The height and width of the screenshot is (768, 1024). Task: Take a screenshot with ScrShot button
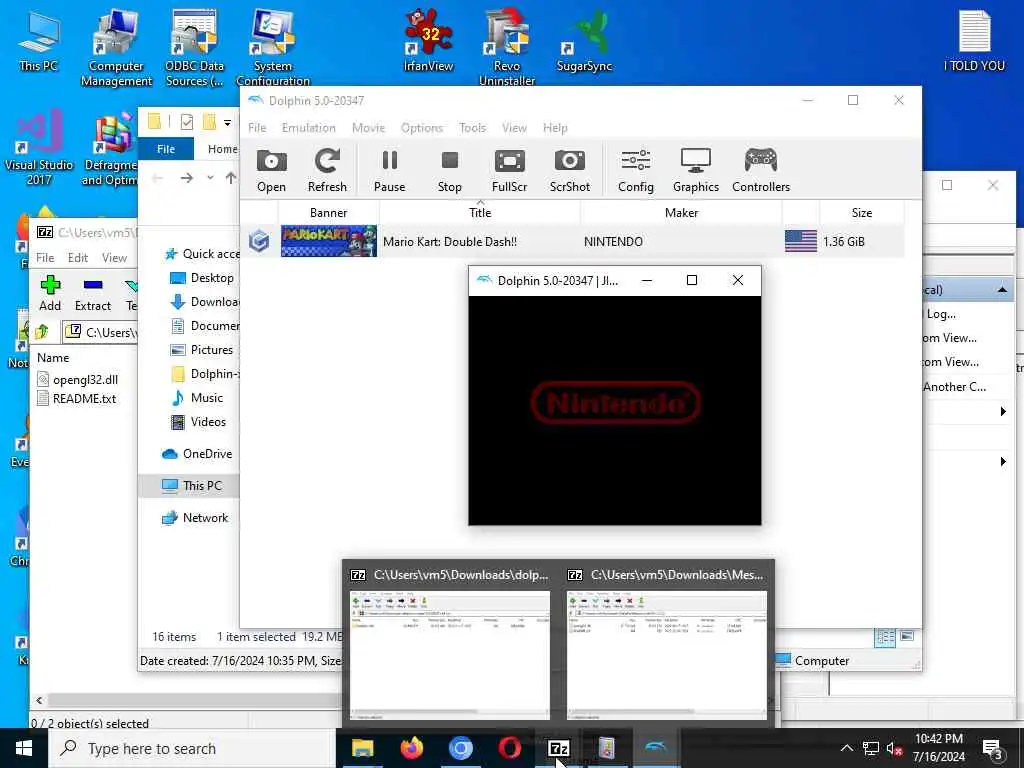(x=569, y=170)
